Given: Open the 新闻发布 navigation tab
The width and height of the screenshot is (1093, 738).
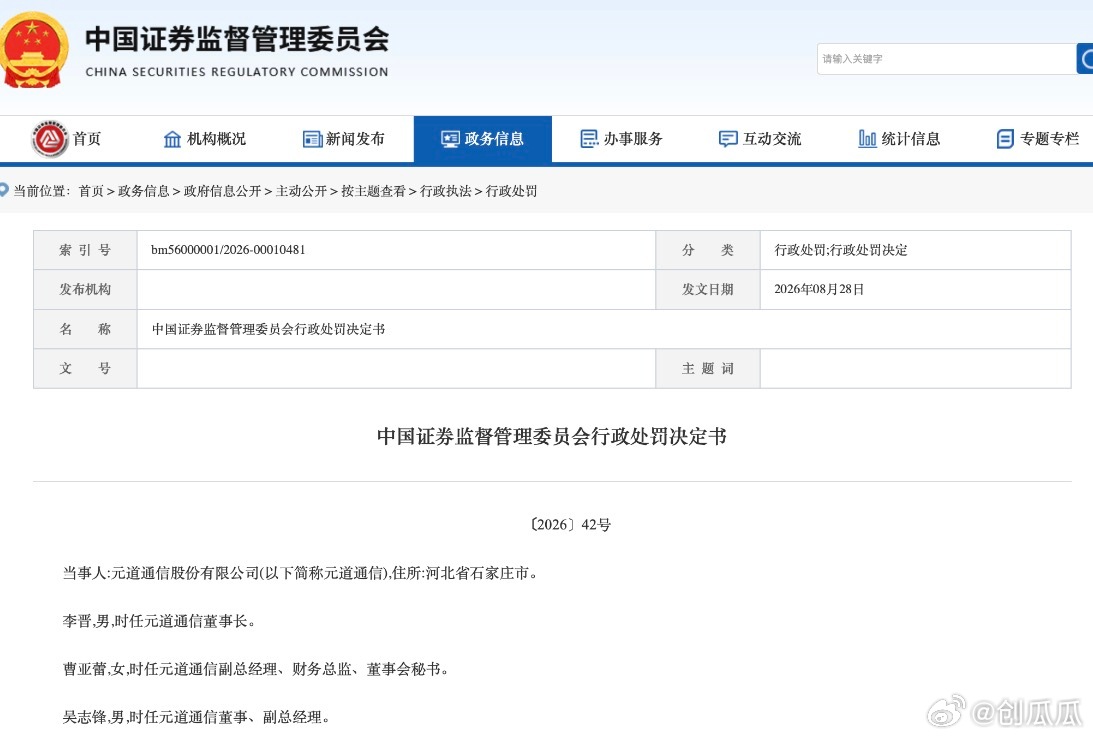Looking at the screenshot, I should click(x=344, y=139).
